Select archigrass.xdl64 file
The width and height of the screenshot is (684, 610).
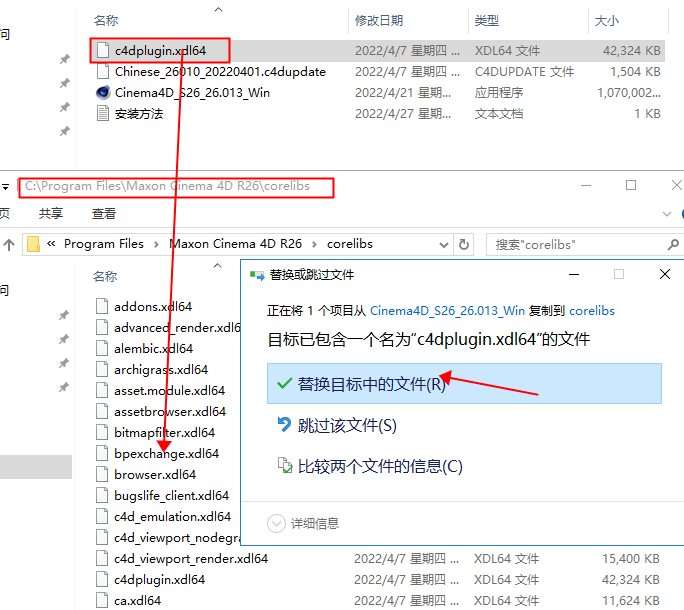tap(161, 370)
